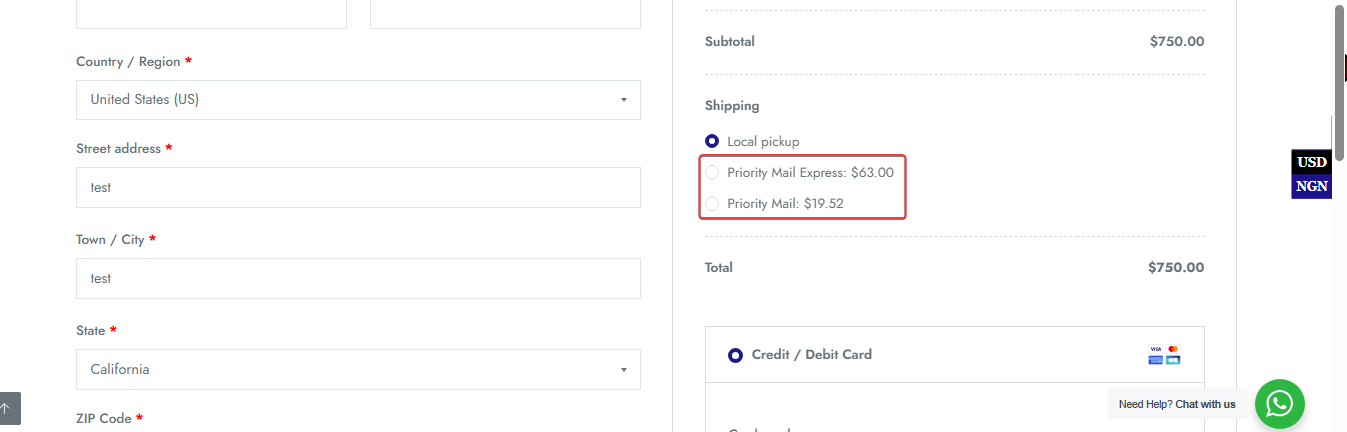Open the Country / Region dropdown
Screen dimensions: 1347x432
[x=358, y=100]
